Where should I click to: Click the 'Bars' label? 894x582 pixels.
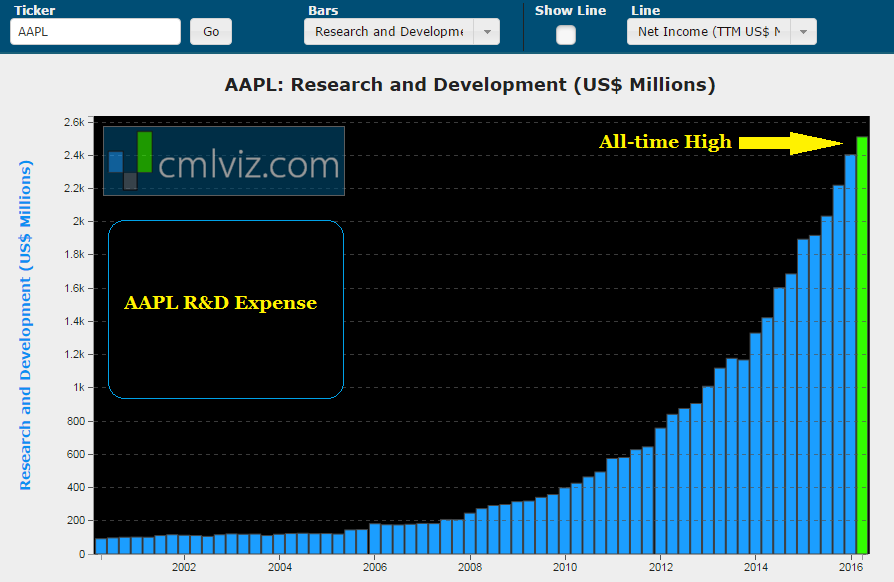click(323, 10)
